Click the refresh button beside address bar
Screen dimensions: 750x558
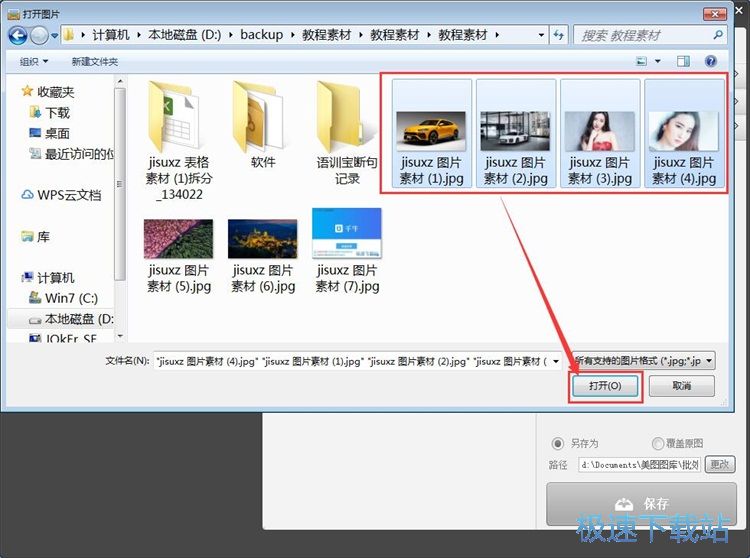558,35
